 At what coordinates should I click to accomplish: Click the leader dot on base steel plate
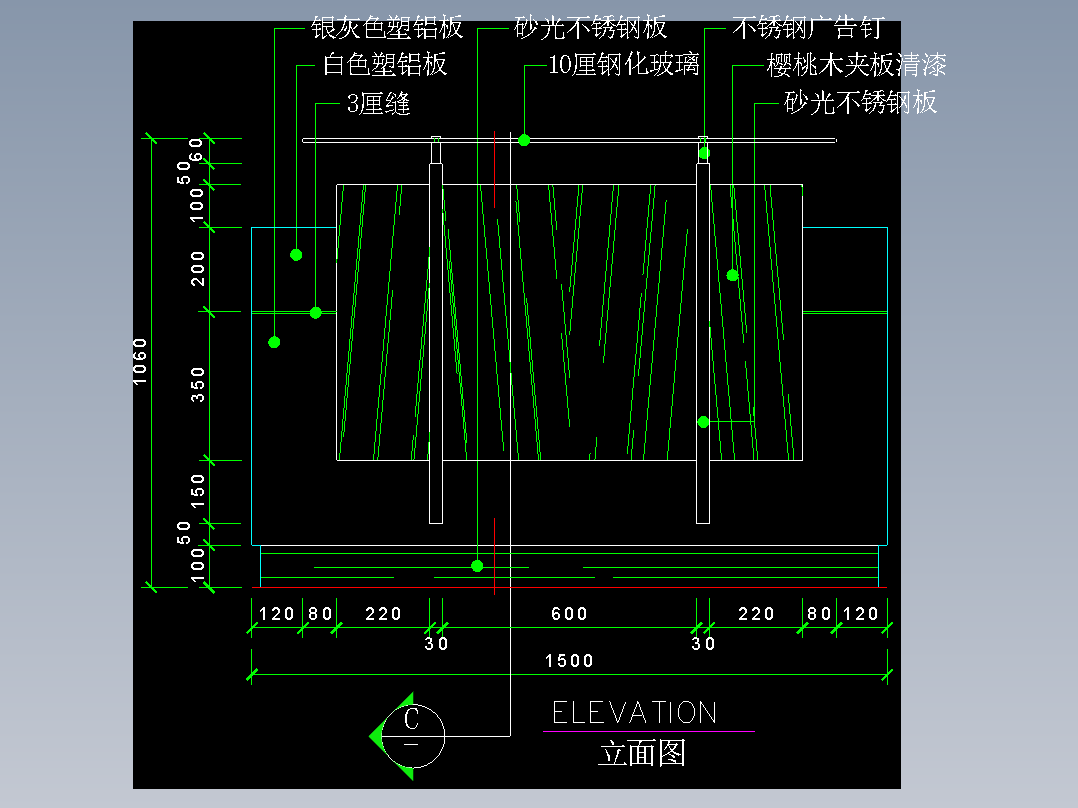477,566
